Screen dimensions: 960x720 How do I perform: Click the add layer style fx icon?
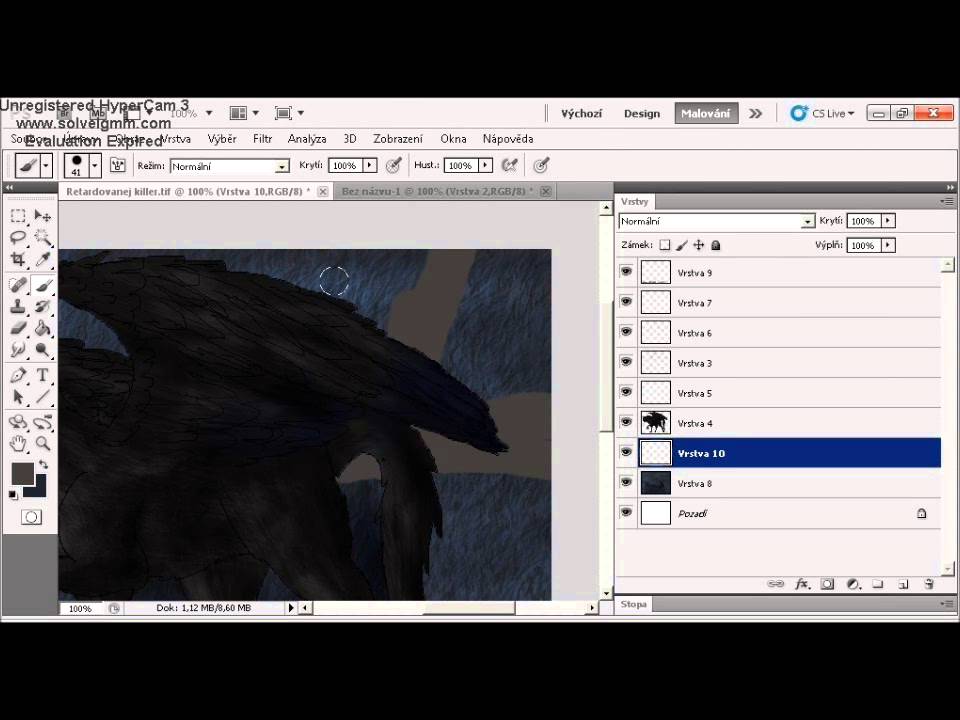802,584
